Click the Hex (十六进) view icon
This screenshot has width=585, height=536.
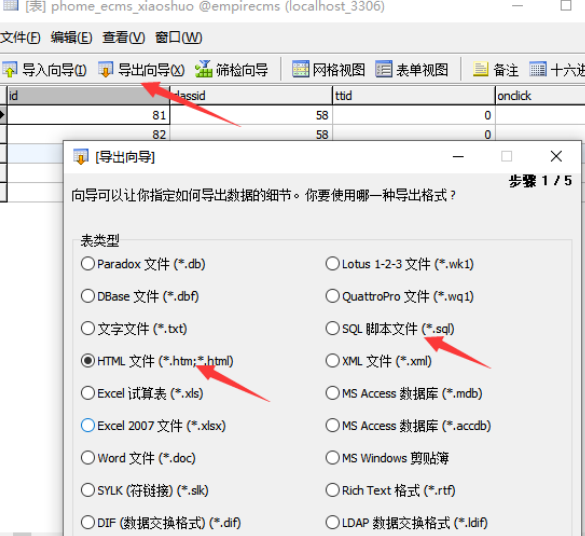pos(538,69)
